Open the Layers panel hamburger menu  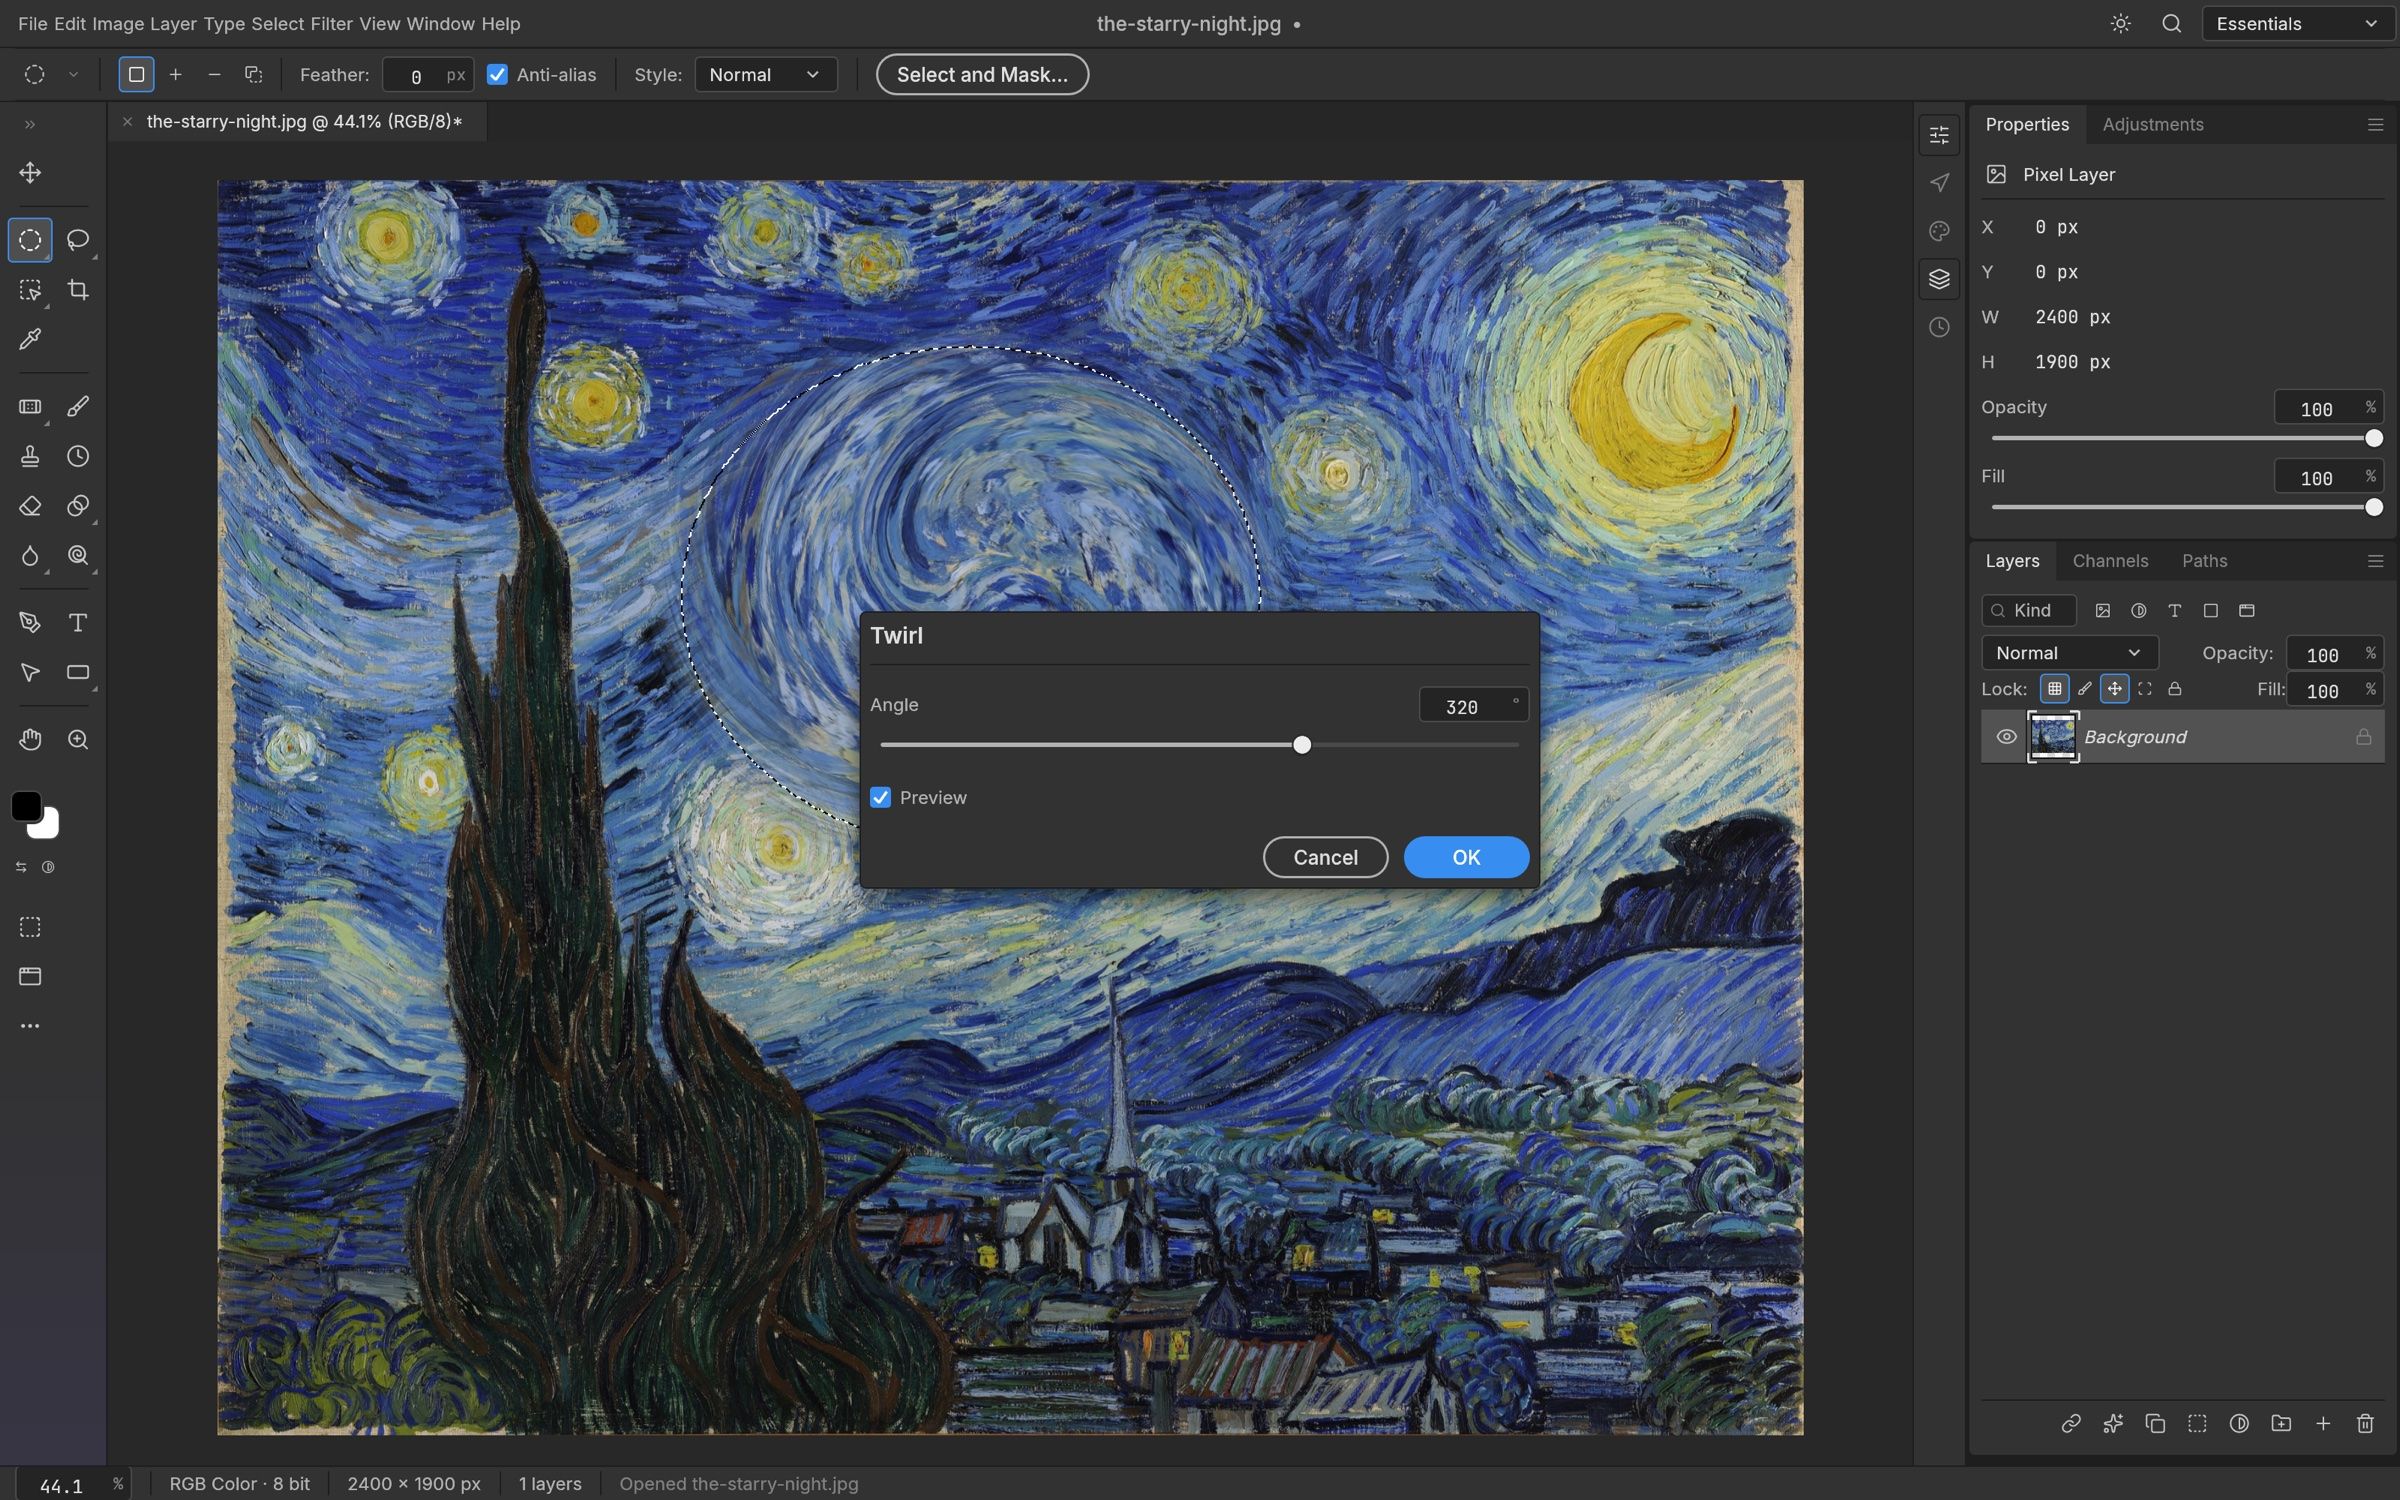point(2376,561)
